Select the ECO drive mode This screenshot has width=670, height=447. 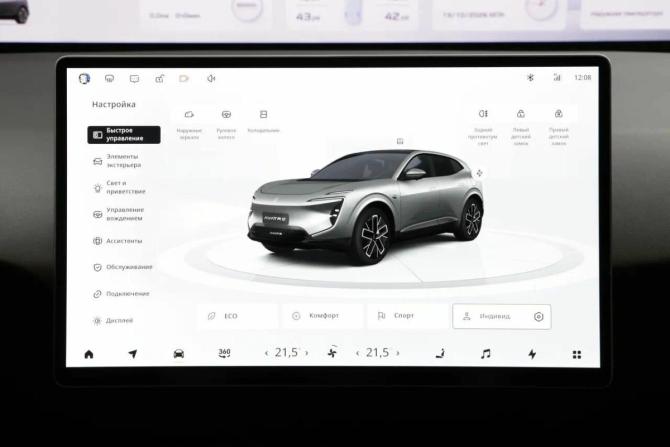point(238,316)
